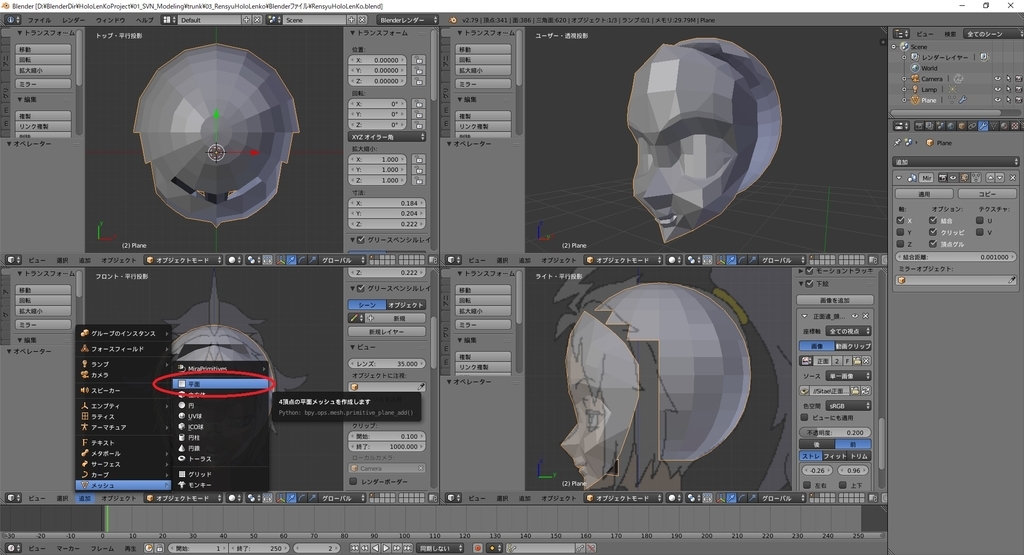Click the 画像を追加 add image button
1024x555 pixels.
(835, 300)
